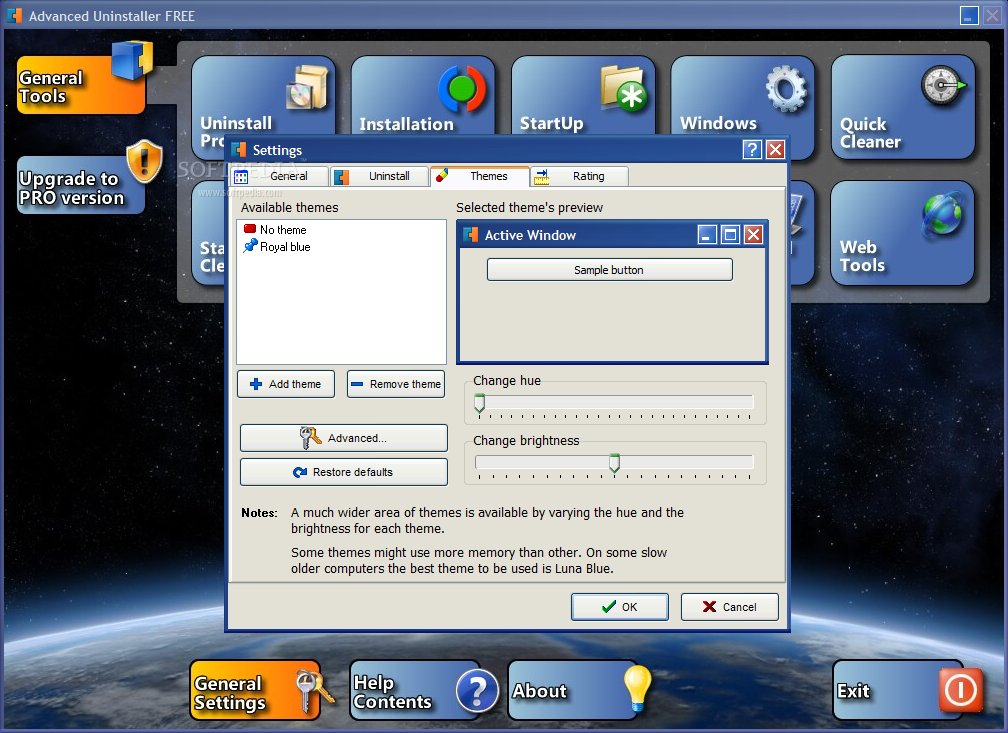1008x733 pixels.
Task: Open the Web Tools globe tile
Action: click(903, 233)
